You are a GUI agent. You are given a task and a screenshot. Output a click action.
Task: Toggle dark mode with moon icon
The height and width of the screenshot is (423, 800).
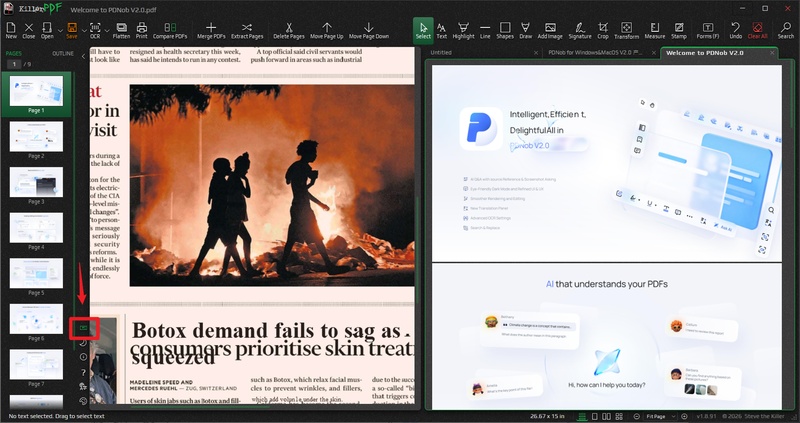coord(84,343)
